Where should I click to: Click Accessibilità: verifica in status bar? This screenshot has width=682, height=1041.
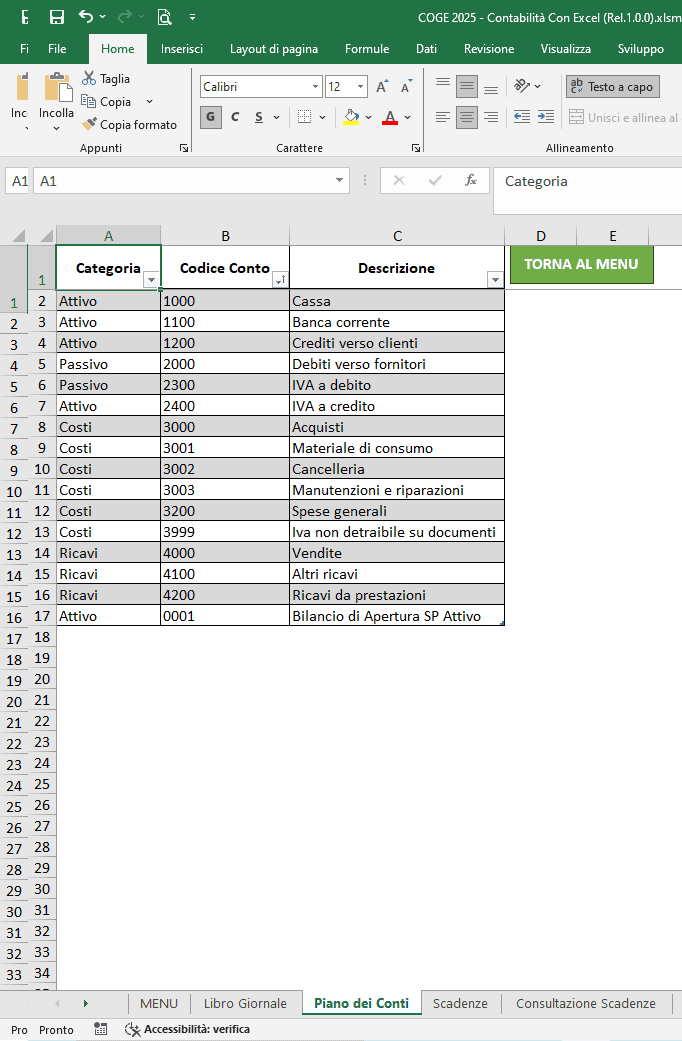[188, 1030]
